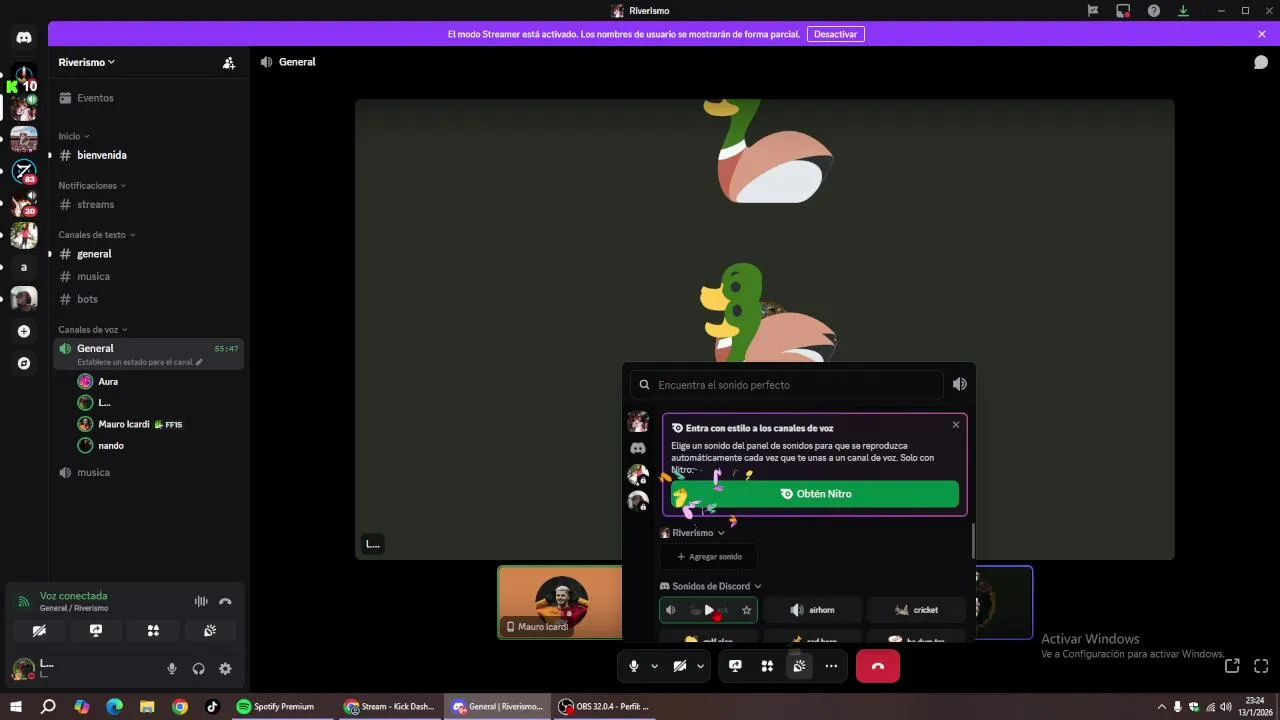This screenshot has height=720, width=1280.
Task: Click the add a server plus icon
Action: 24,331
